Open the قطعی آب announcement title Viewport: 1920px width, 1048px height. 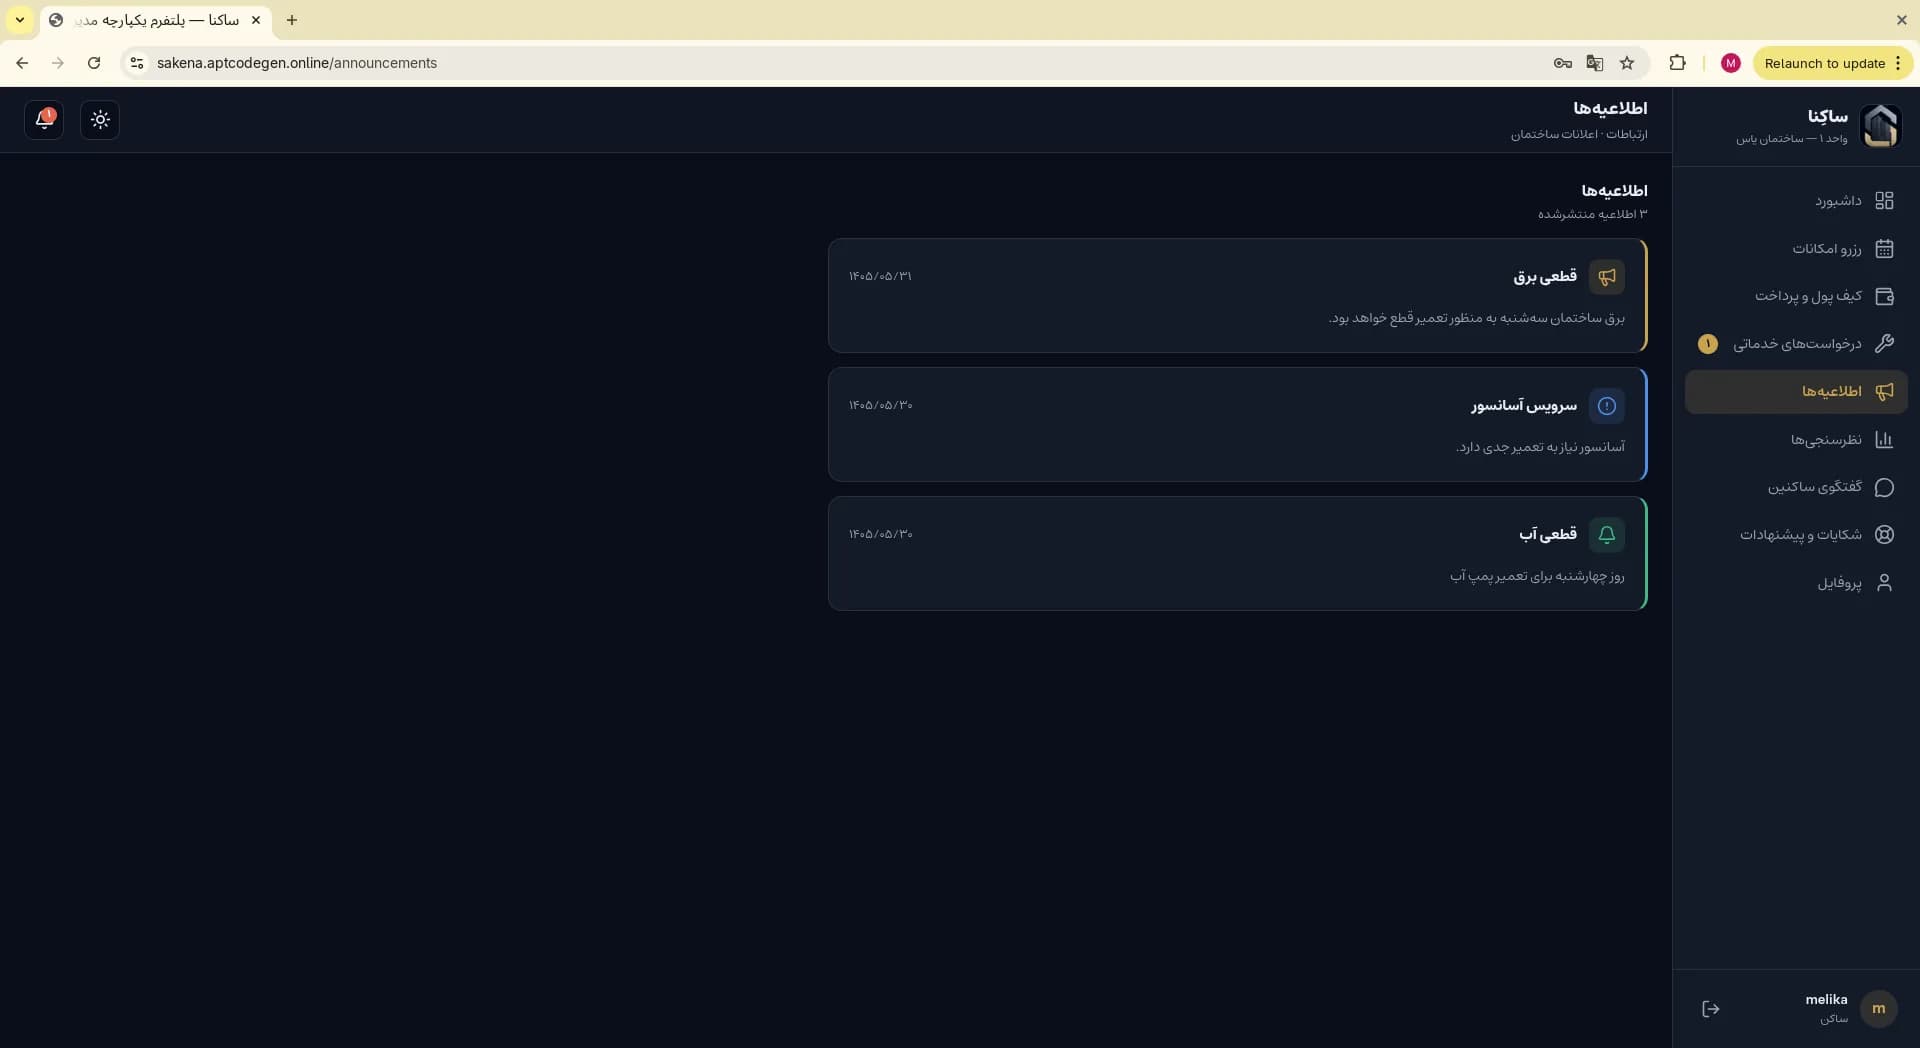coord(1548,535)
